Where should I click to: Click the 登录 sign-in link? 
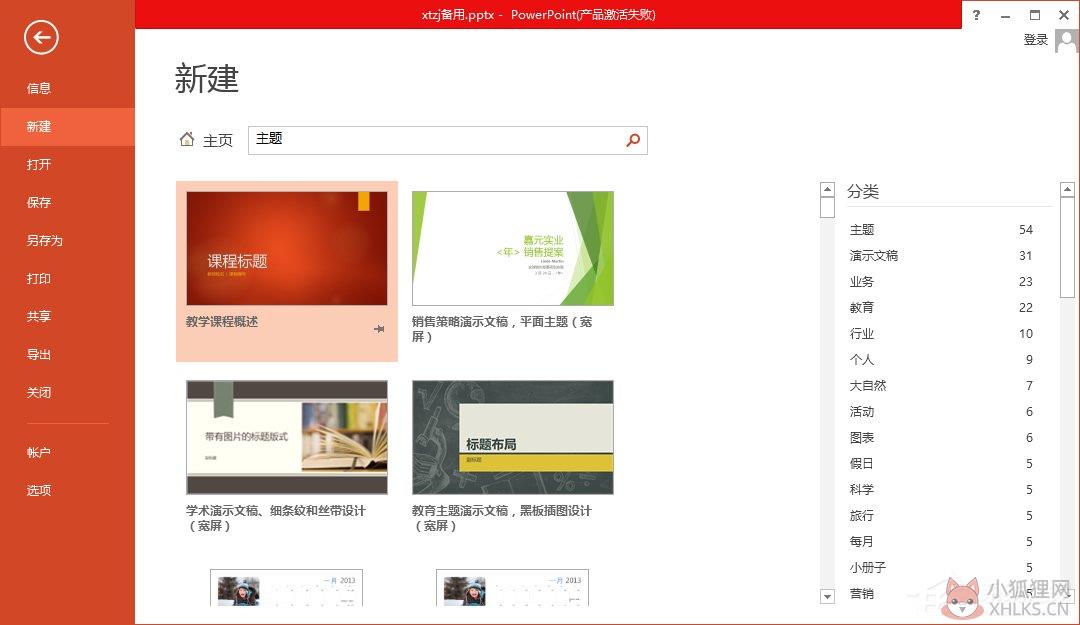pos(1035,40)
